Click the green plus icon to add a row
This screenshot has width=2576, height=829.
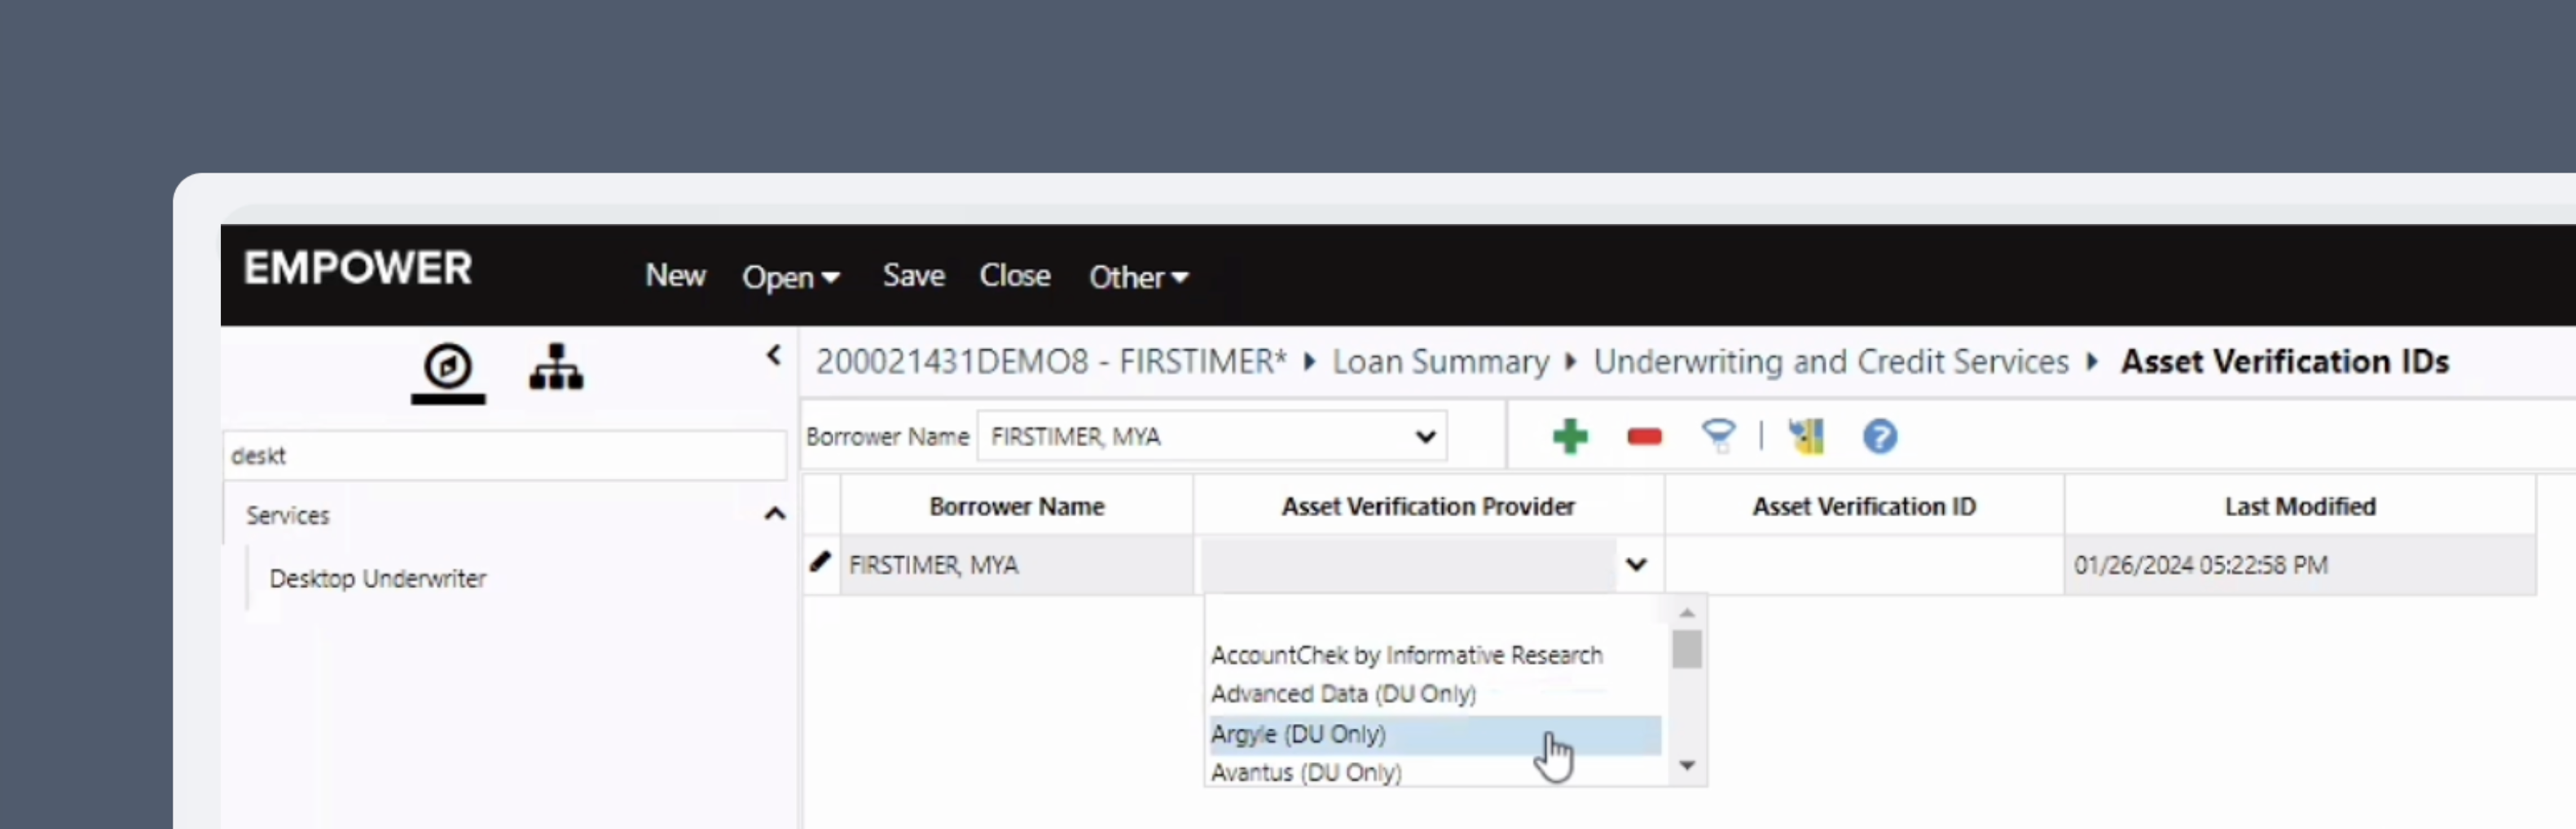pos(1570,436)
